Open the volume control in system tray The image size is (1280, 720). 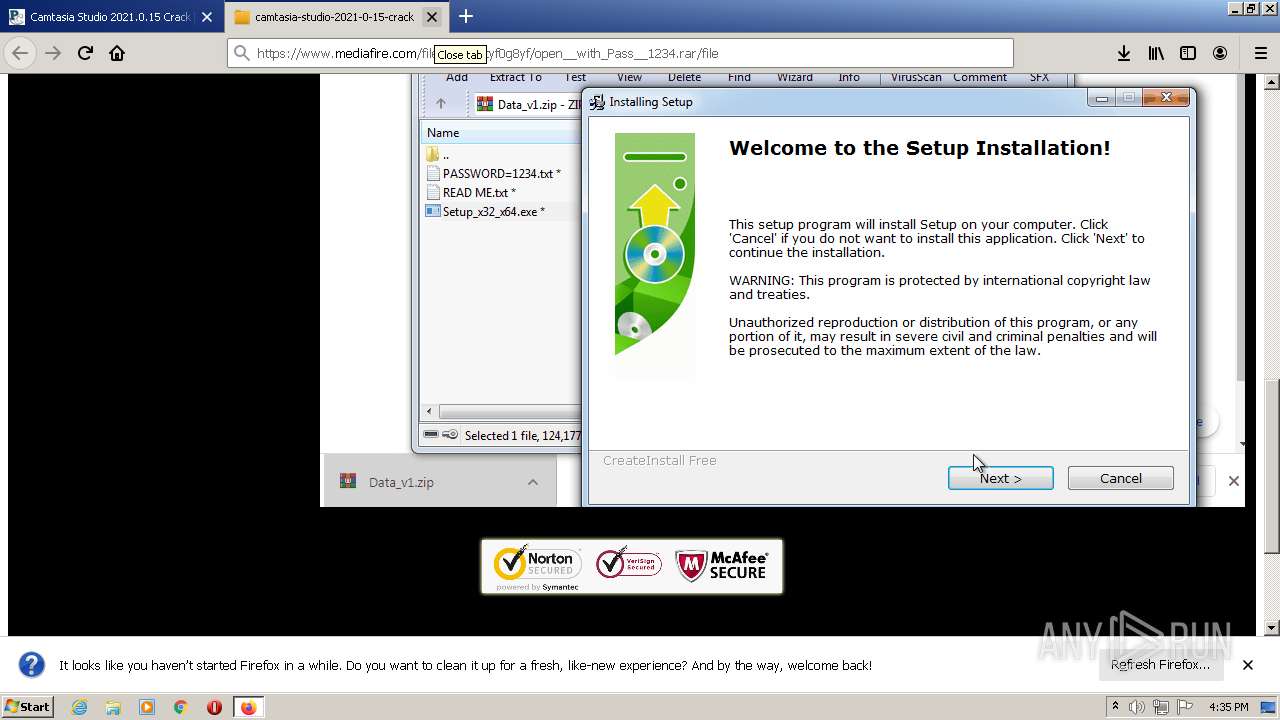pyautogui.click(x=1136, y=707)
